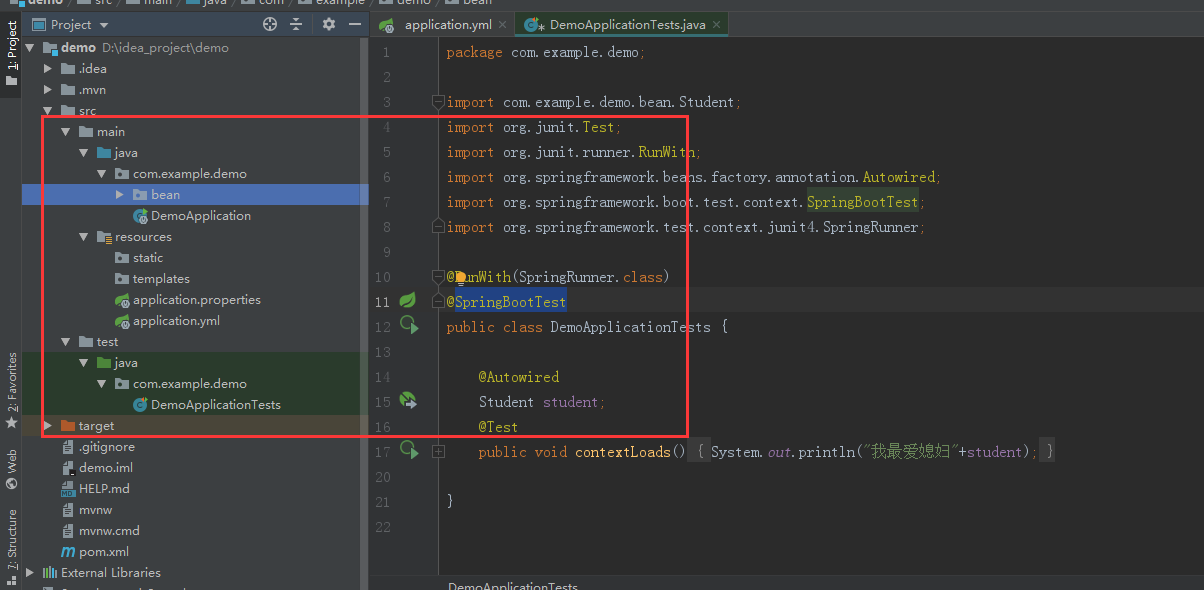1204x590 pixels.
Task: Expand the .idea folder
Action: coord(47,68)
